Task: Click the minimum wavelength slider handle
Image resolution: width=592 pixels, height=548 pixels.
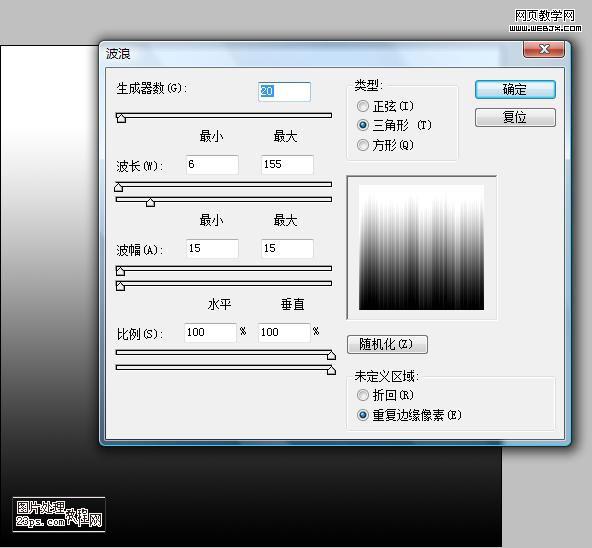Action: (119, 187)
